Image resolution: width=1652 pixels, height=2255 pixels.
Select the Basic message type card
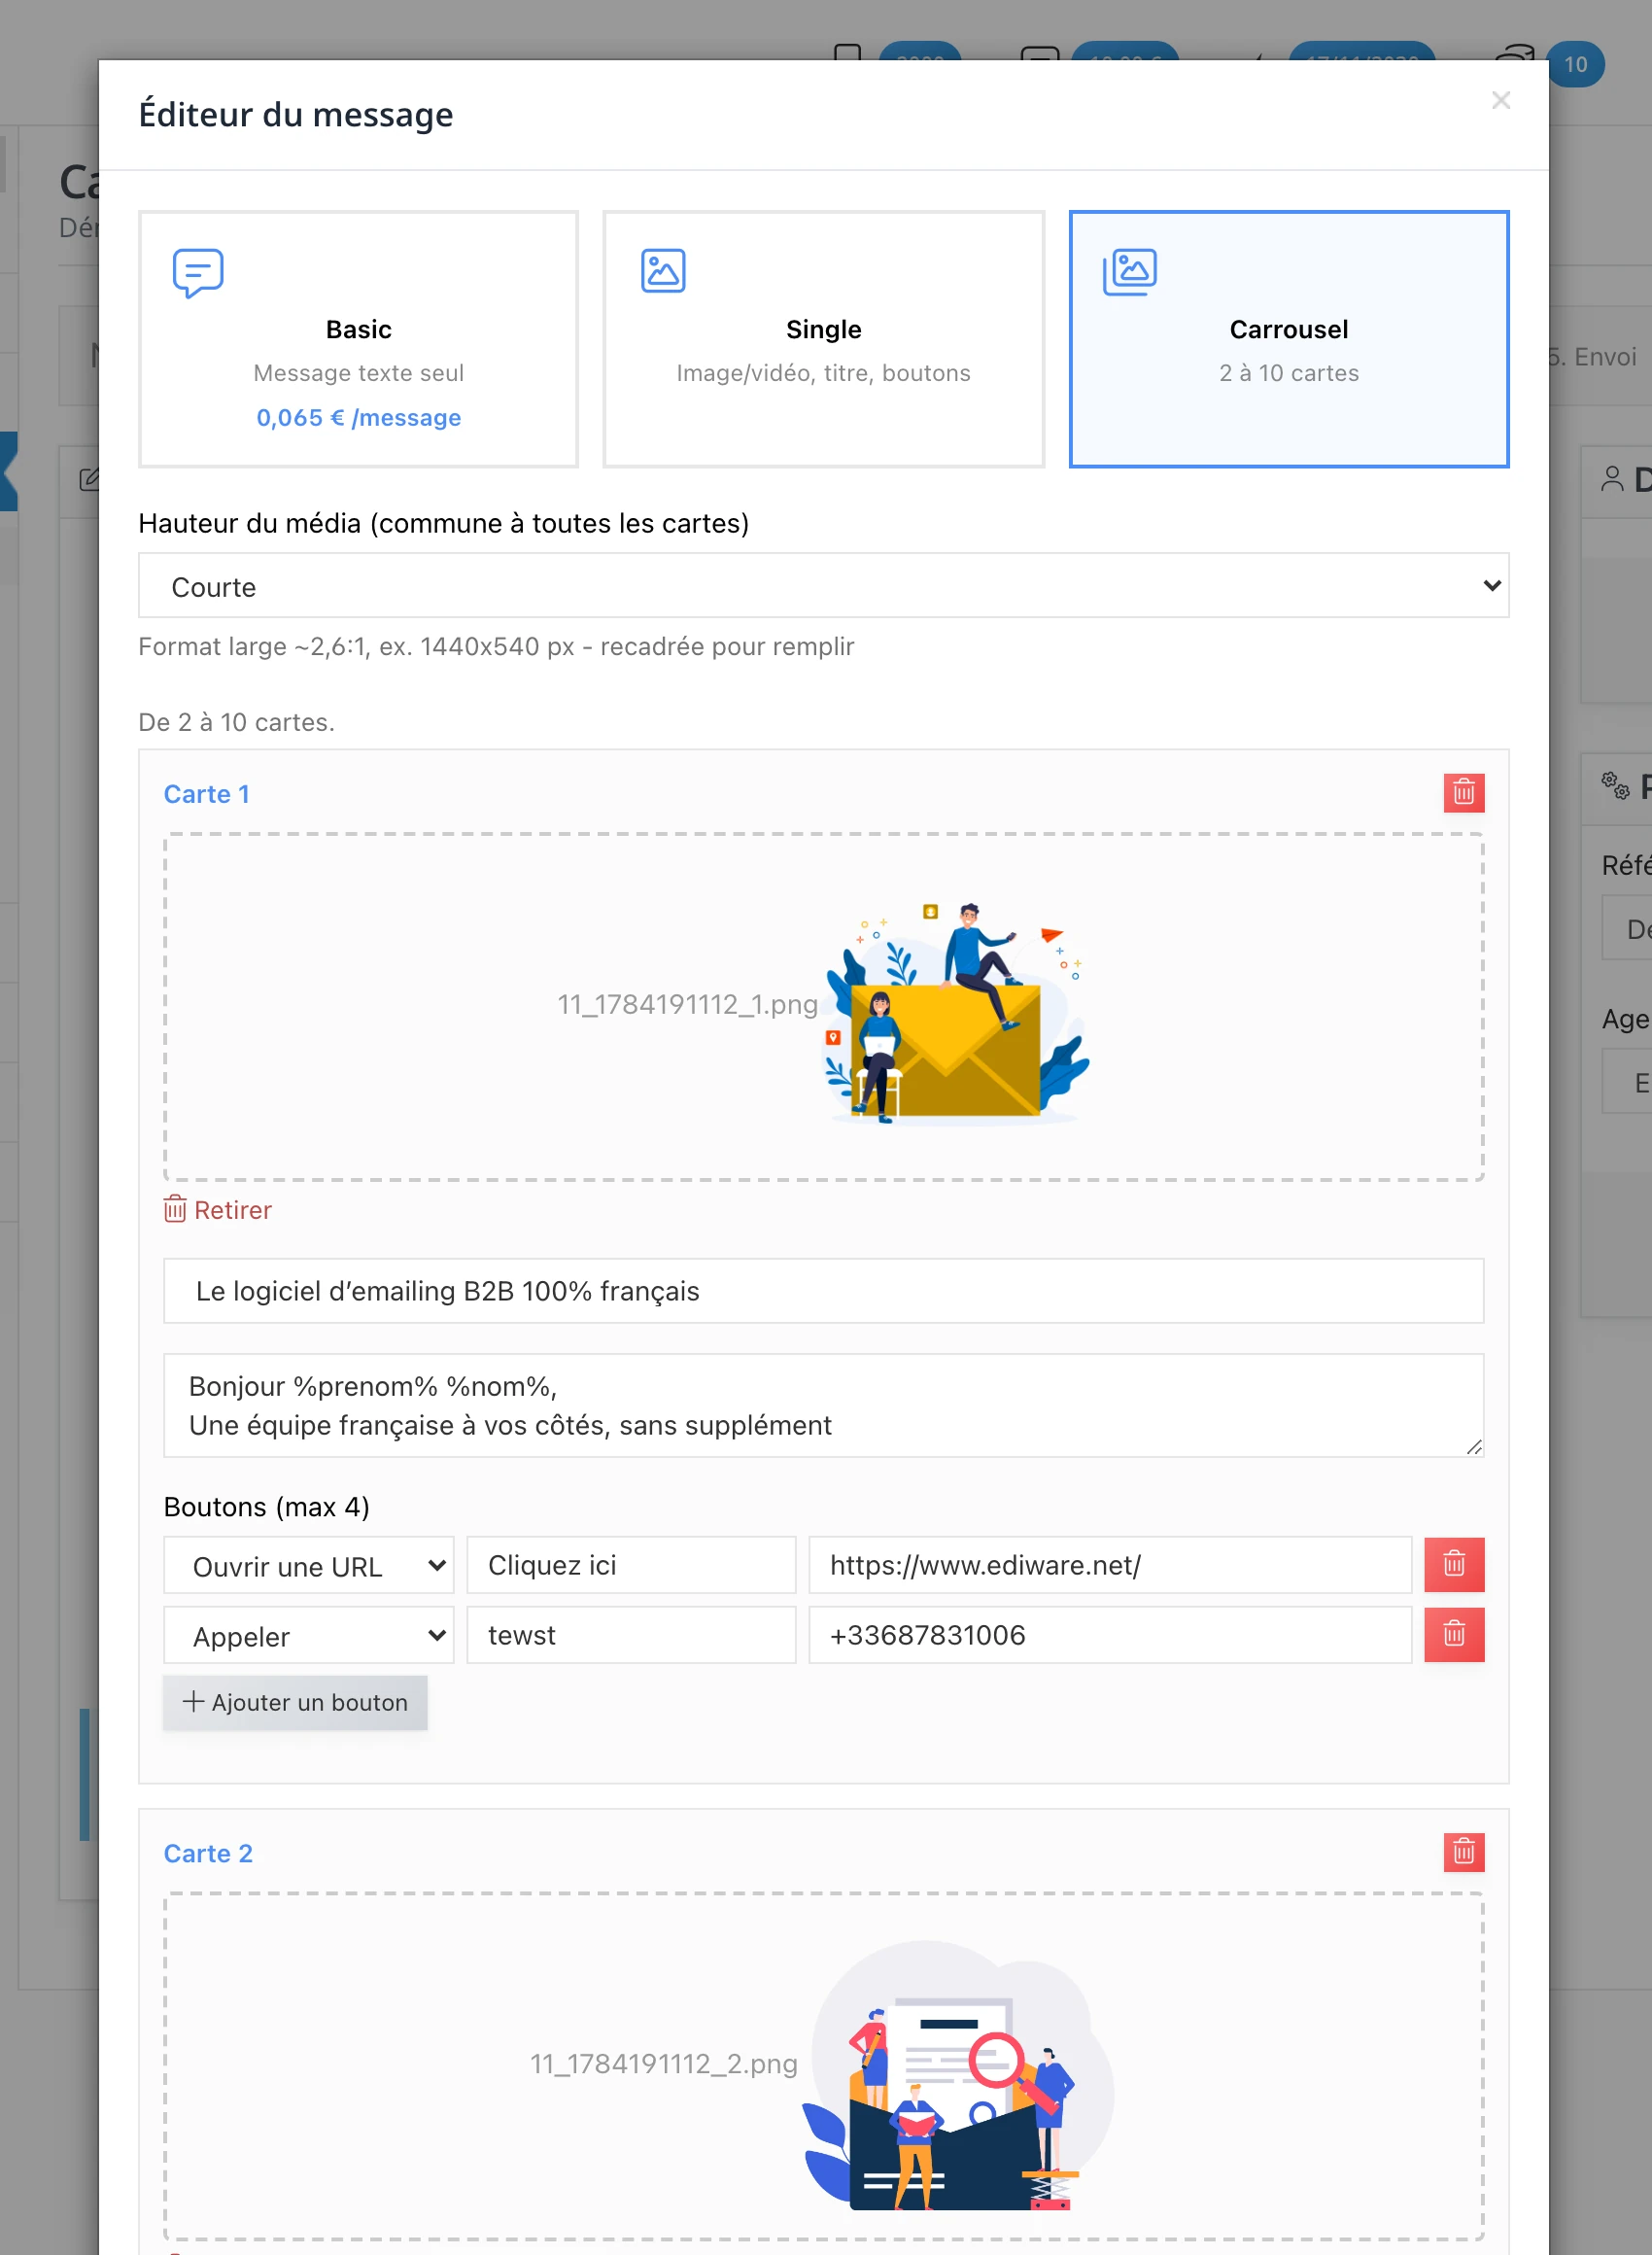coord(358,339)
